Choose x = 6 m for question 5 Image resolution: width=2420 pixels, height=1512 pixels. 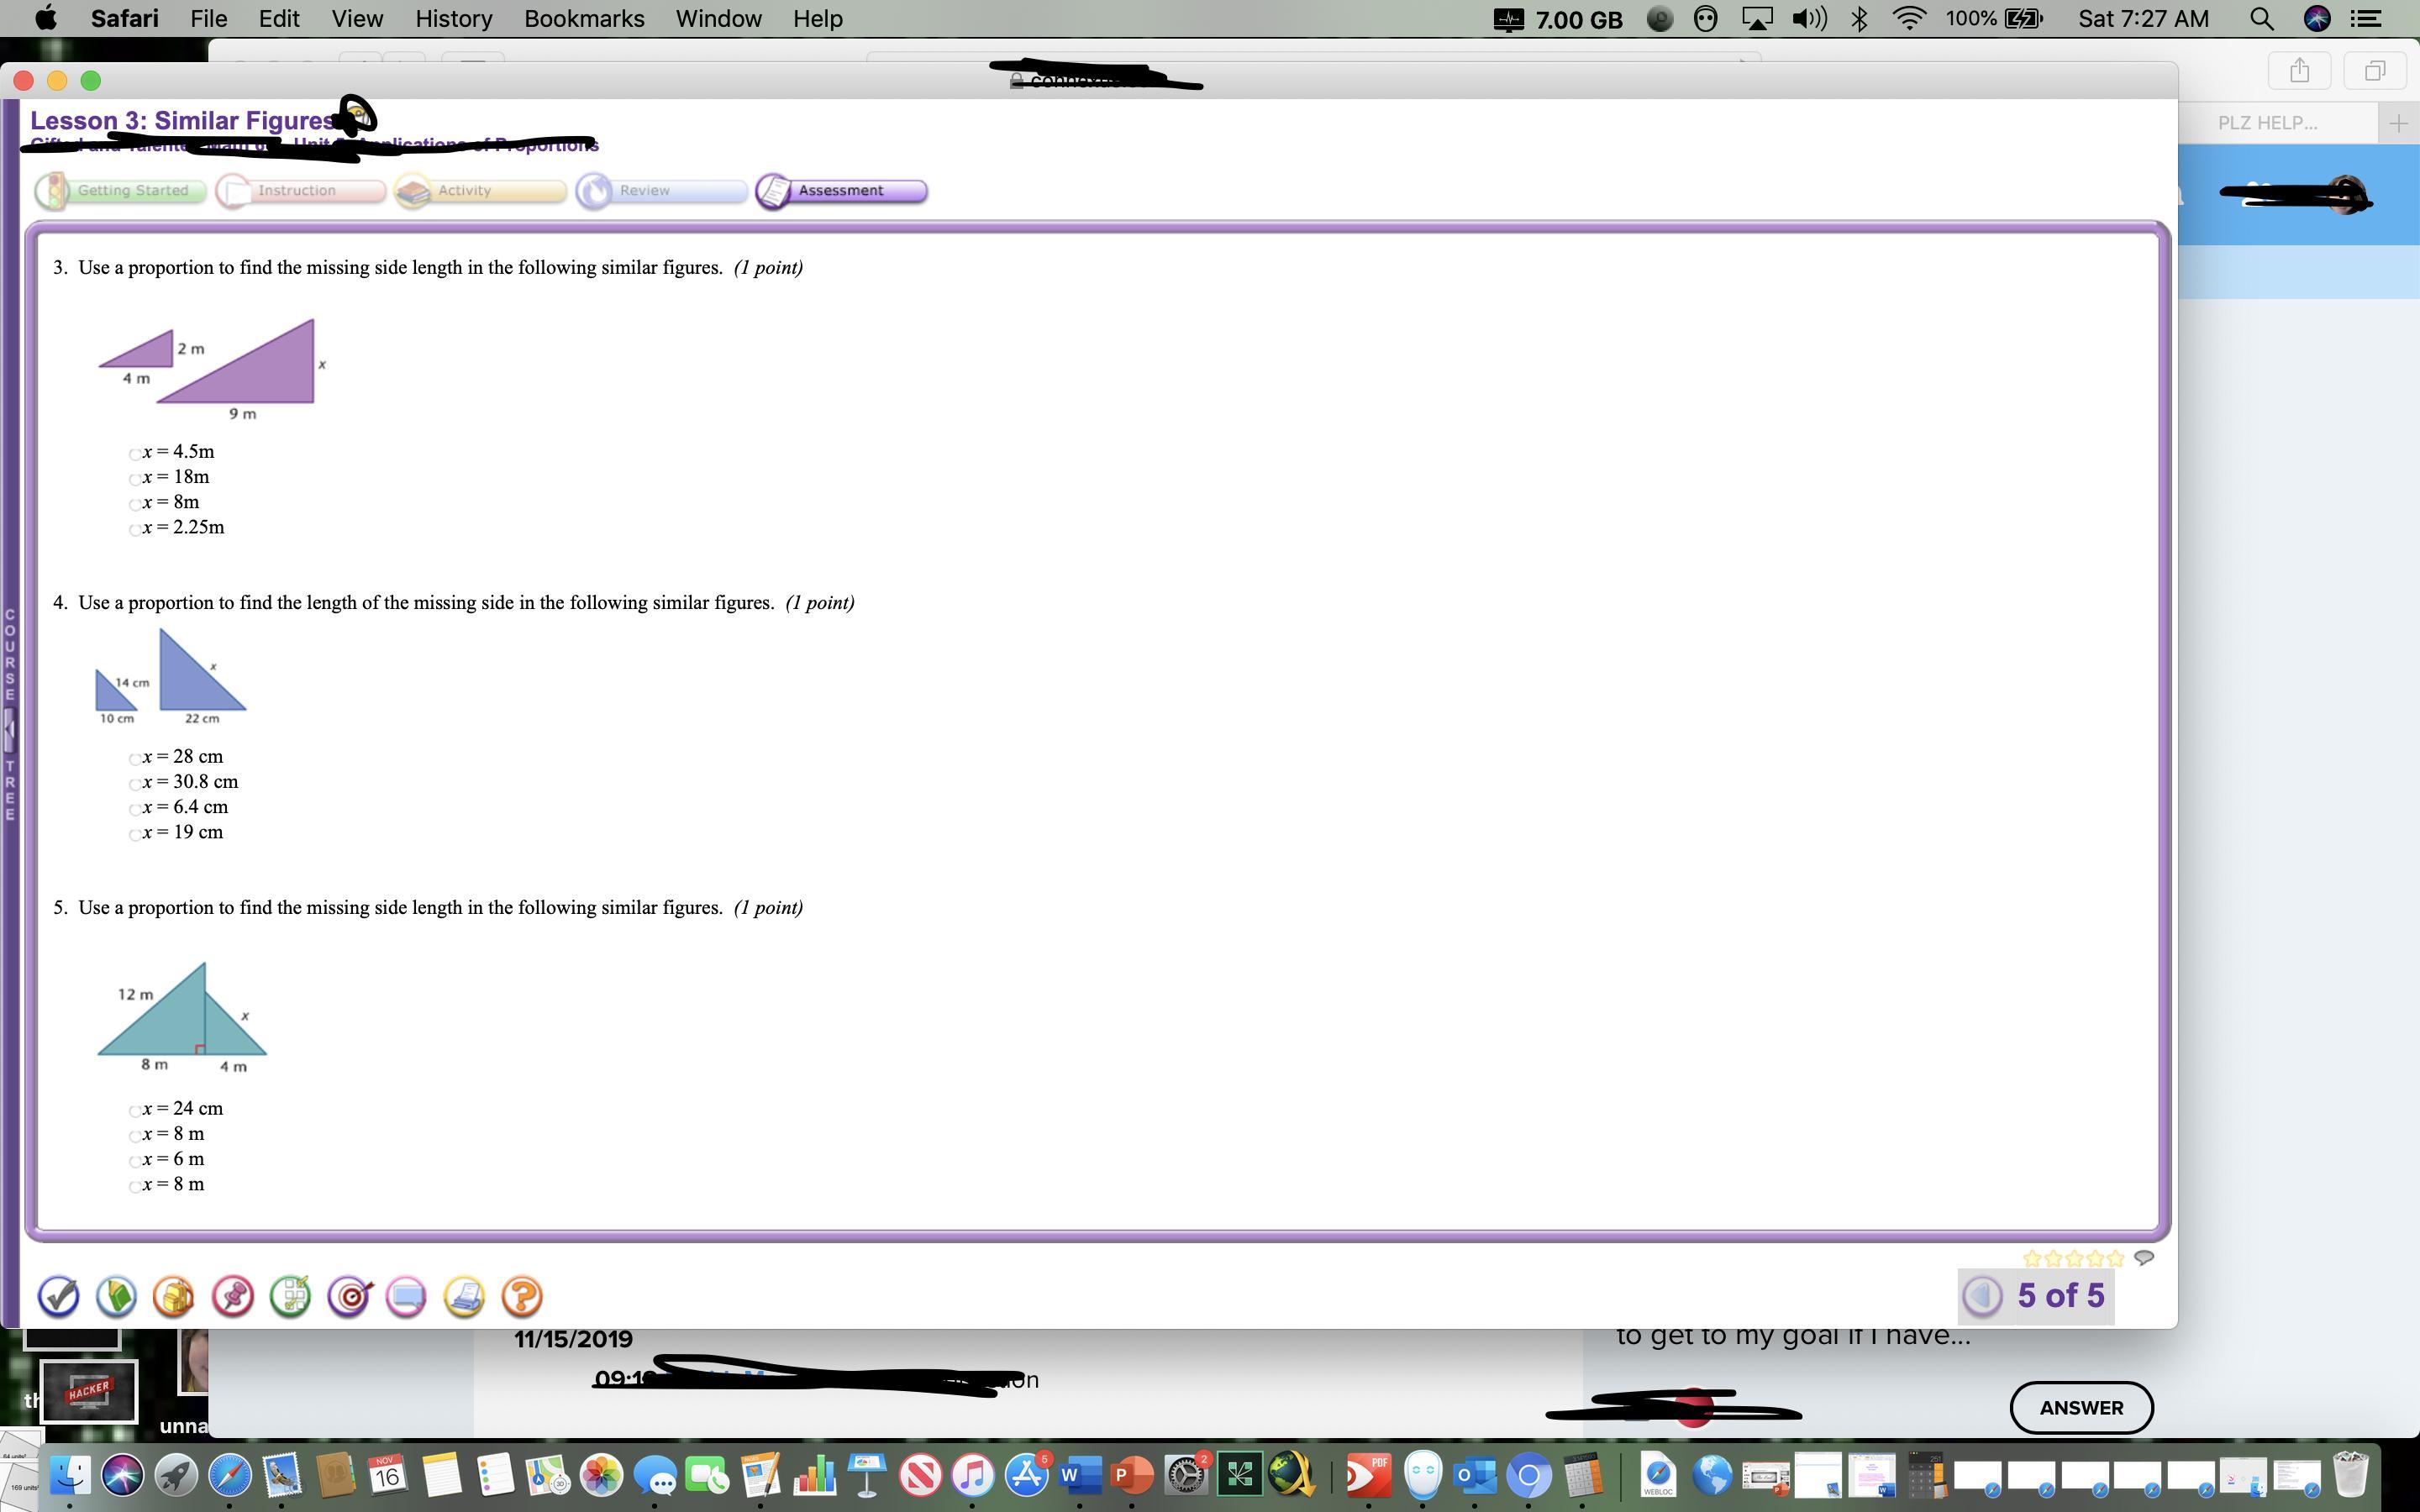point(135,1160)
